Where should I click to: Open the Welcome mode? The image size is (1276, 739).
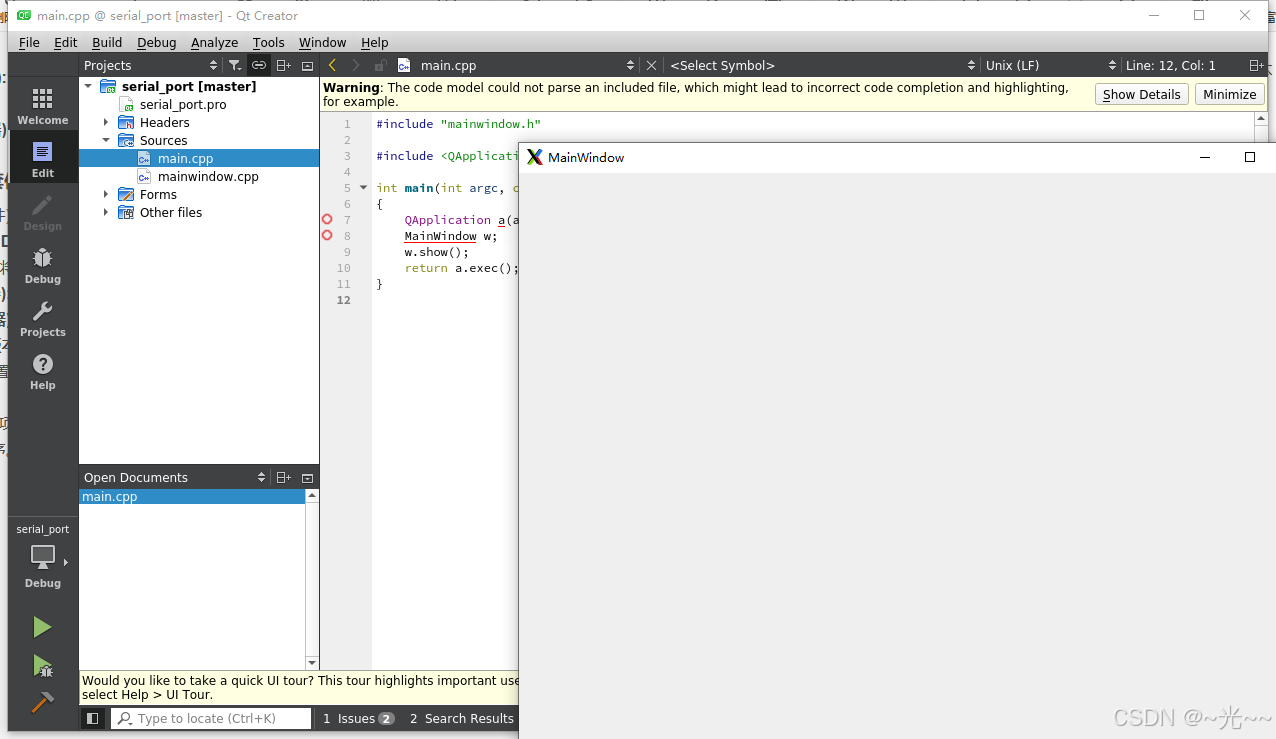click(x=42, y=106)
